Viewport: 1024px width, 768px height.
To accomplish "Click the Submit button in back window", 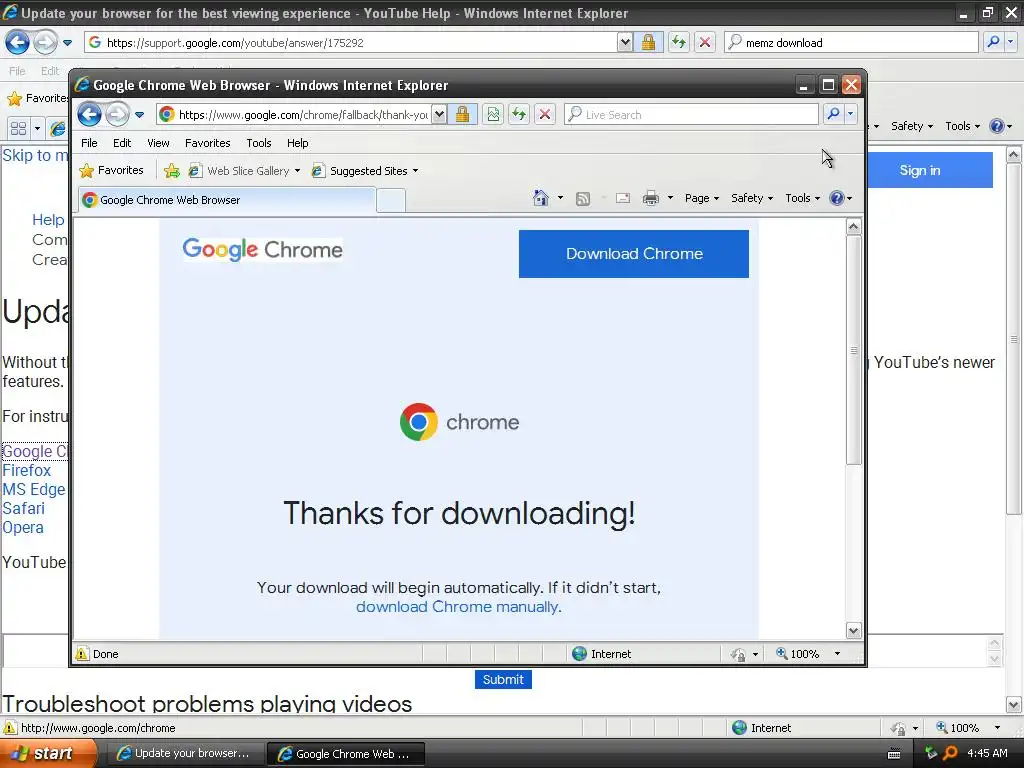I will pyautogui.click(x=503, y=679).
